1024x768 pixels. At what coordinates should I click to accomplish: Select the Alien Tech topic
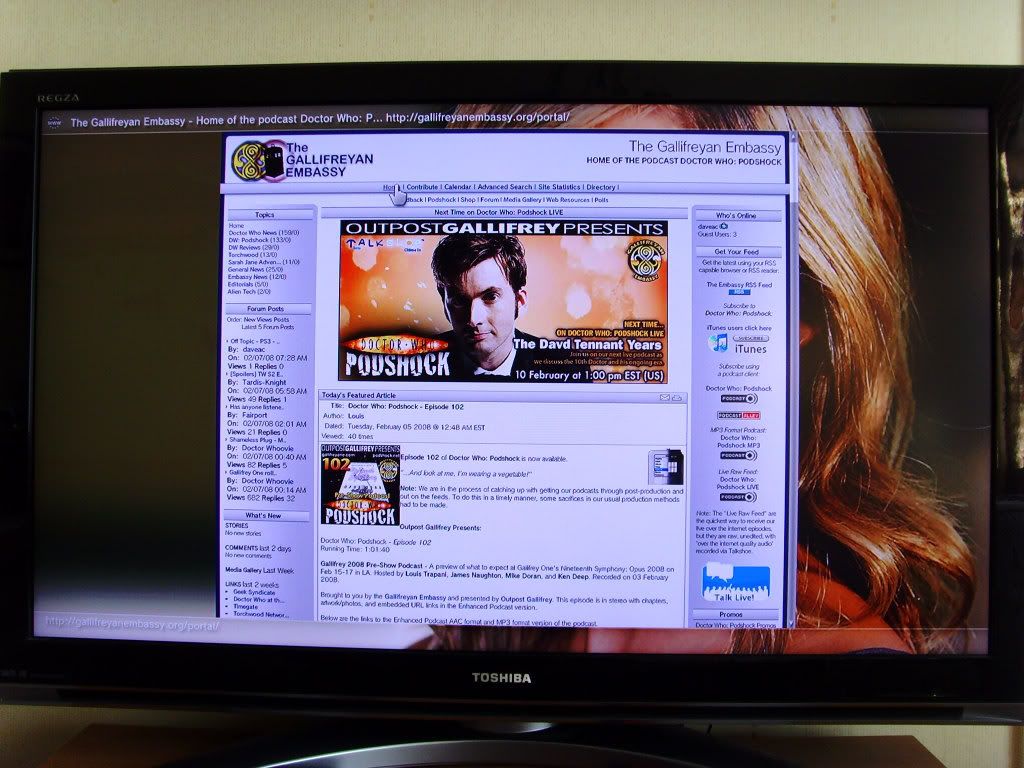(249, 292)
